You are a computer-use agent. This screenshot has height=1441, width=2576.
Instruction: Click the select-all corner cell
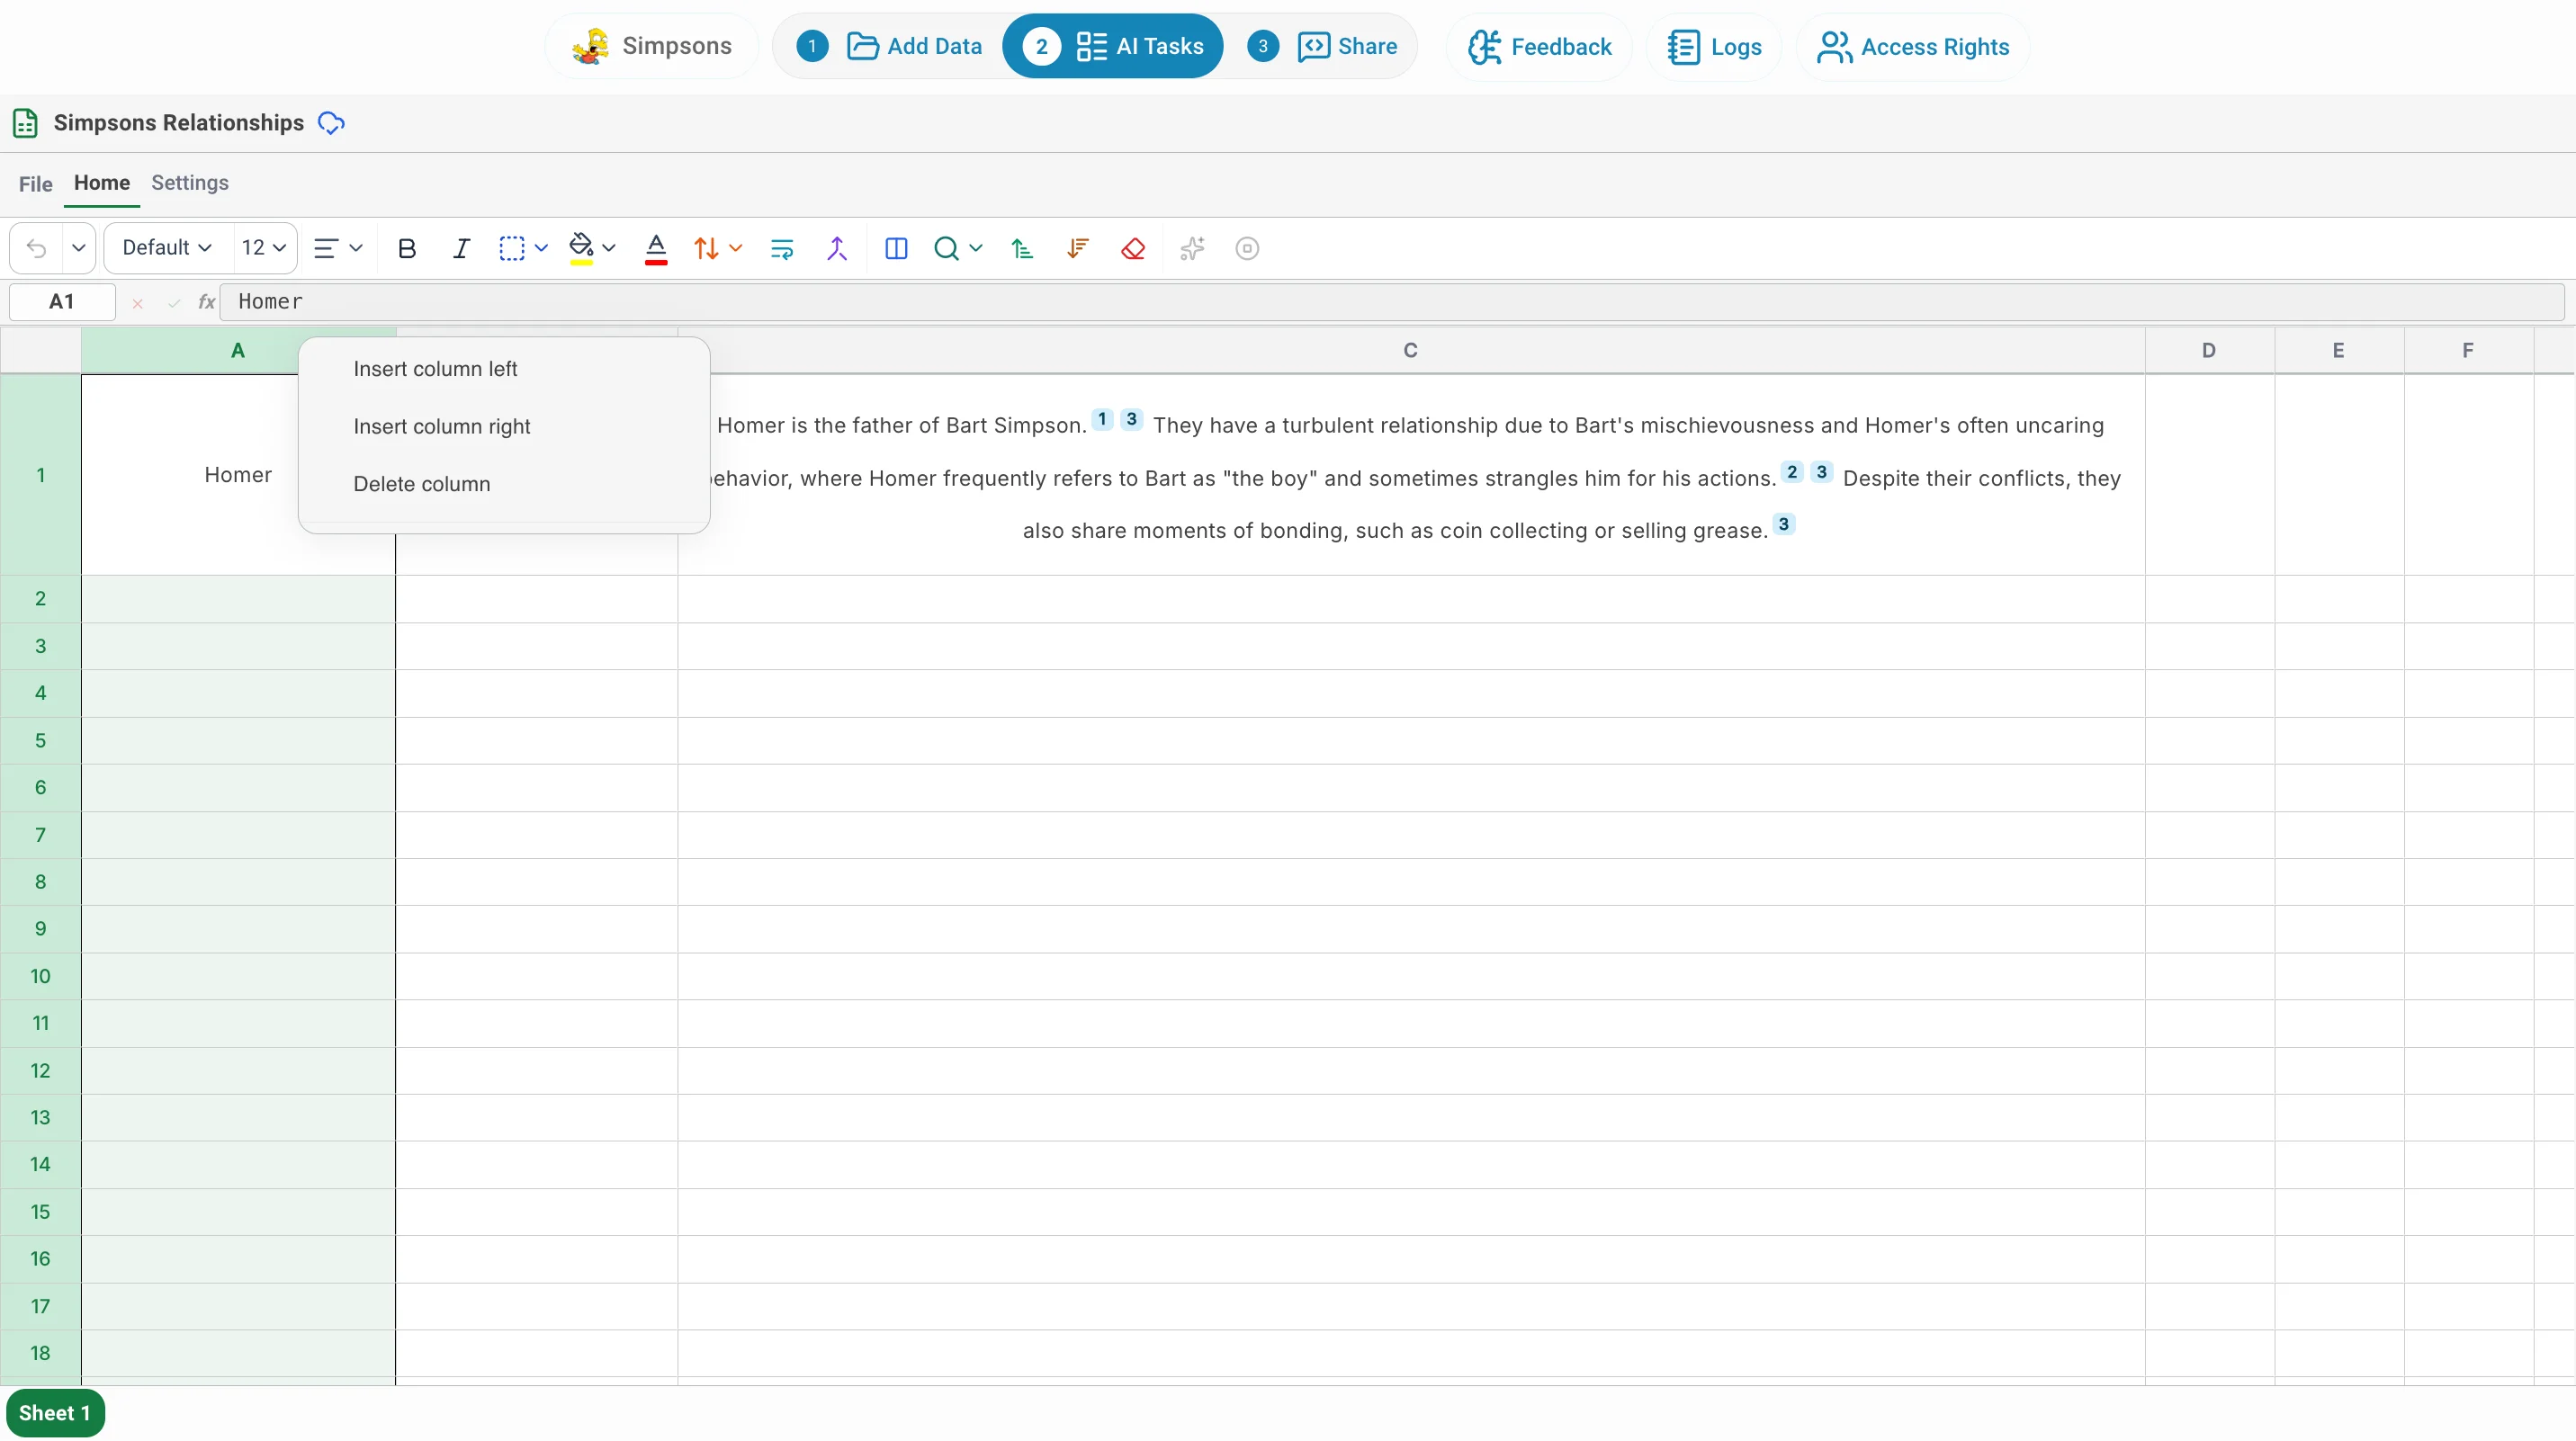tap(40, 350)
